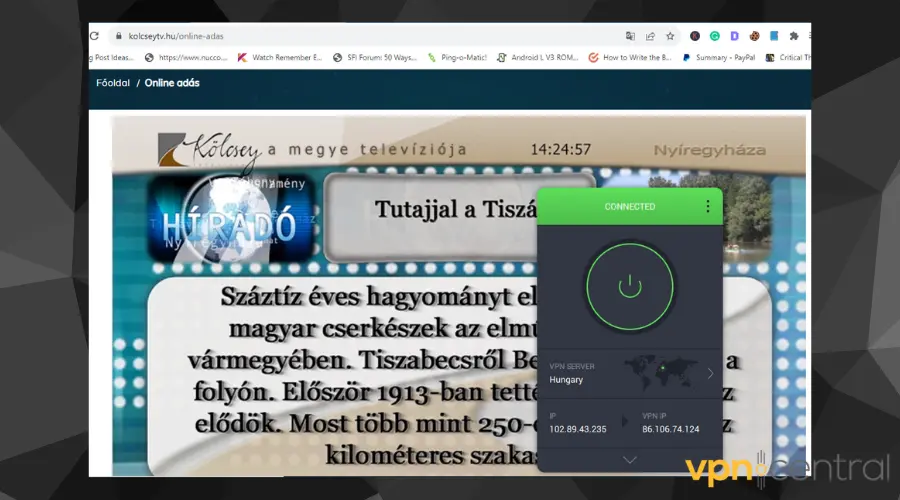Open the 'Post Ideas...' bookmark

tap(112, 57)
